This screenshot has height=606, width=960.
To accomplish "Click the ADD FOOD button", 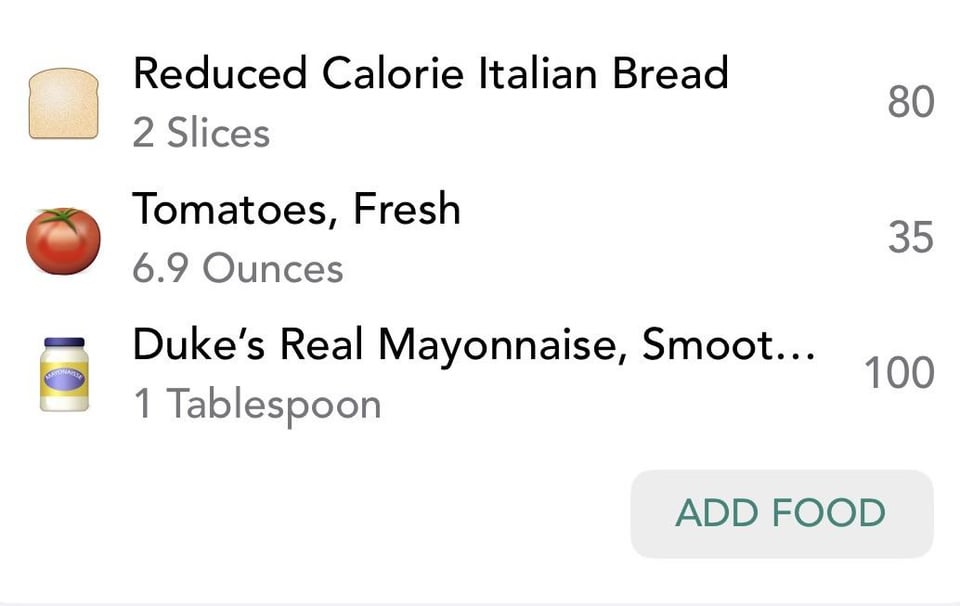I will coord(782,513).
